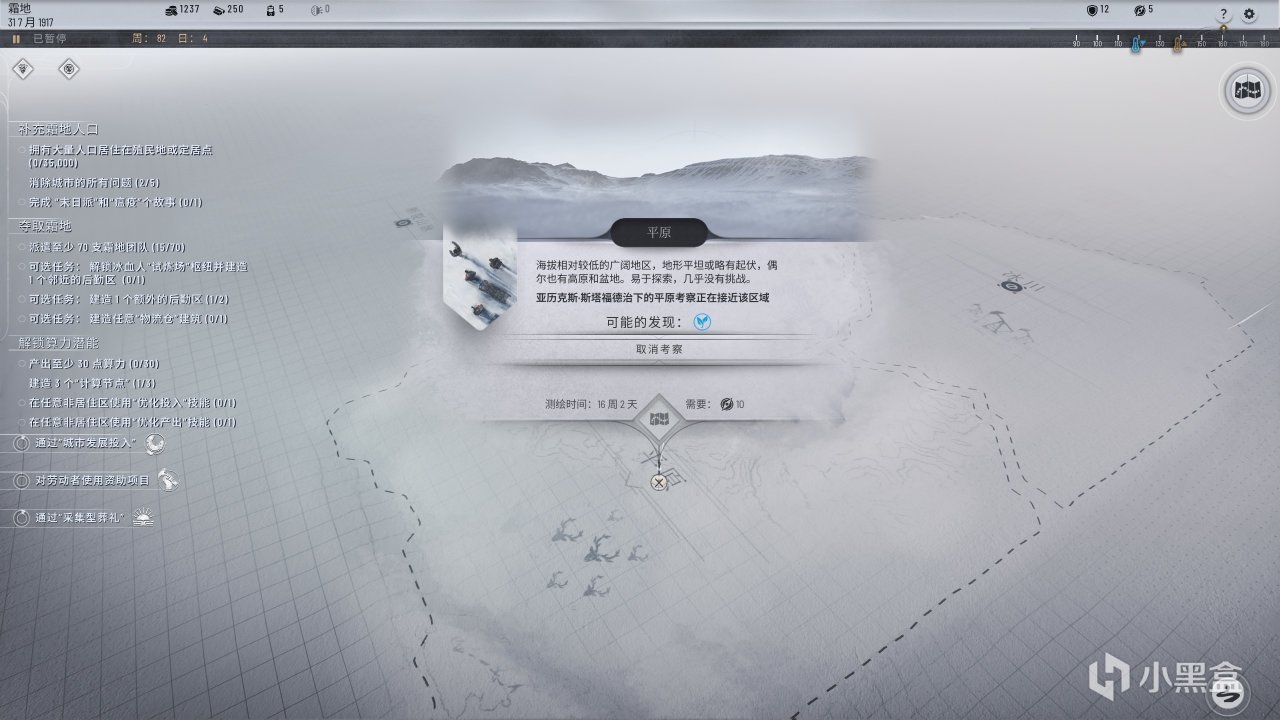1280x720 pixels.
Task: Click the expedition team thumbnail in the 平原 panel
Action: click(480, 277)
